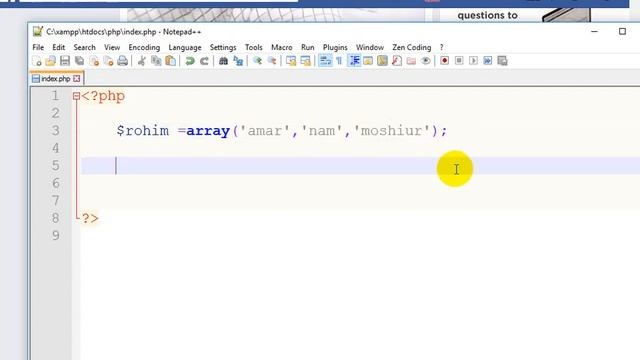Click the 'nam' string literal

click(x=322, y=131)
